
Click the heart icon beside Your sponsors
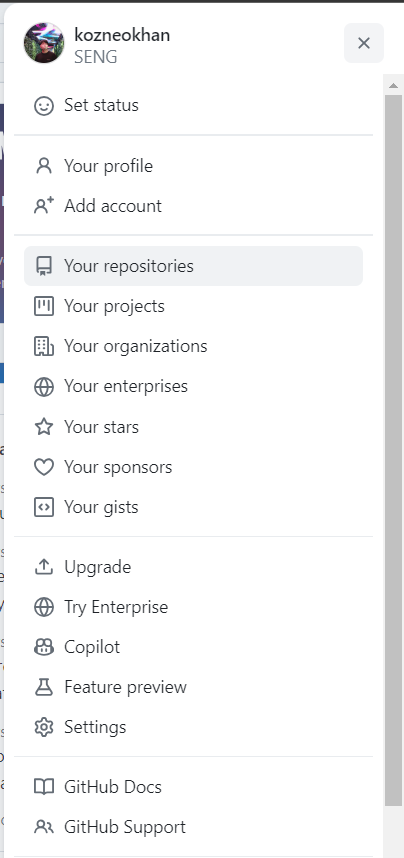coord(44,467)
